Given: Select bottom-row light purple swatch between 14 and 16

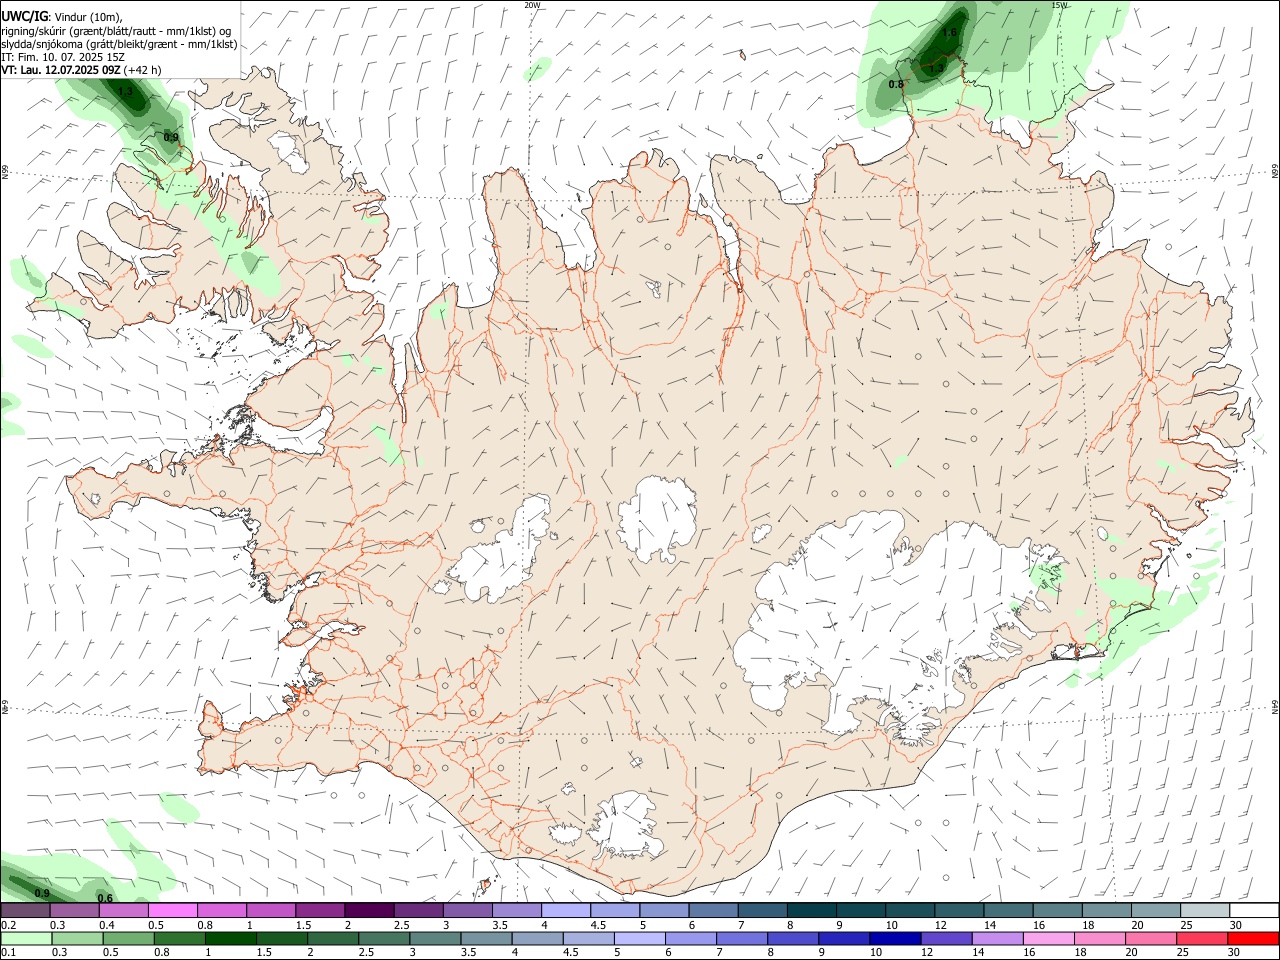Looking at the screenshot, I should [999, 938].
